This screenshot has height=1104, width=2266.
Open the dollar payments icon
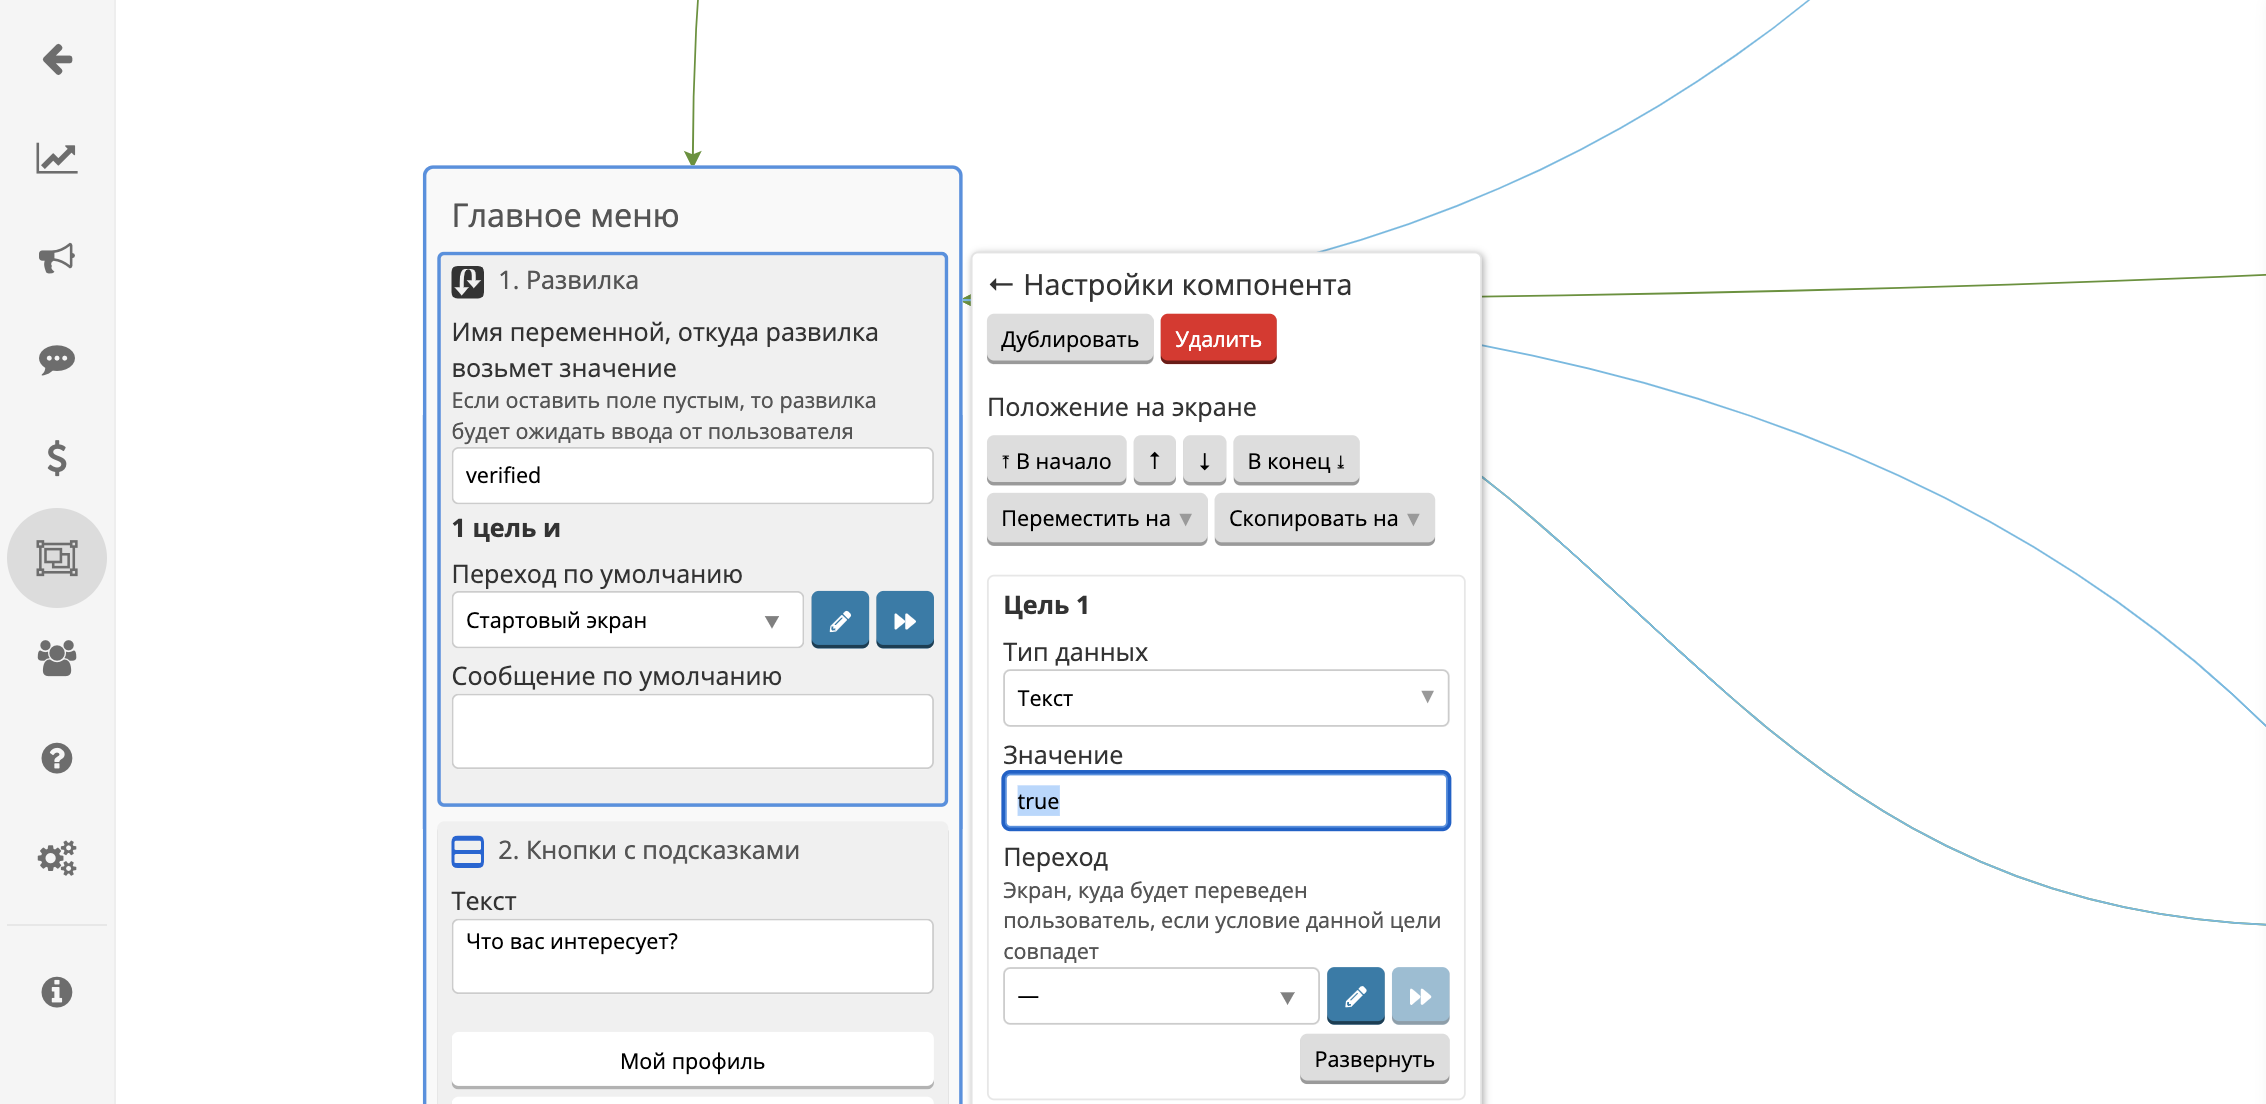(57, 458)
